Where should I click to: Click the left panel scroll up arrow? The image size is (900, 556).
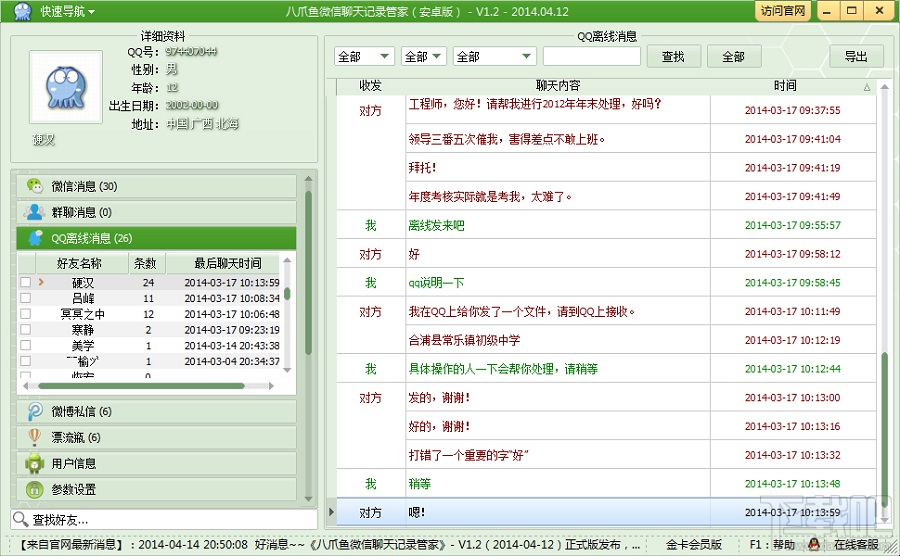(x=308, y=179)
